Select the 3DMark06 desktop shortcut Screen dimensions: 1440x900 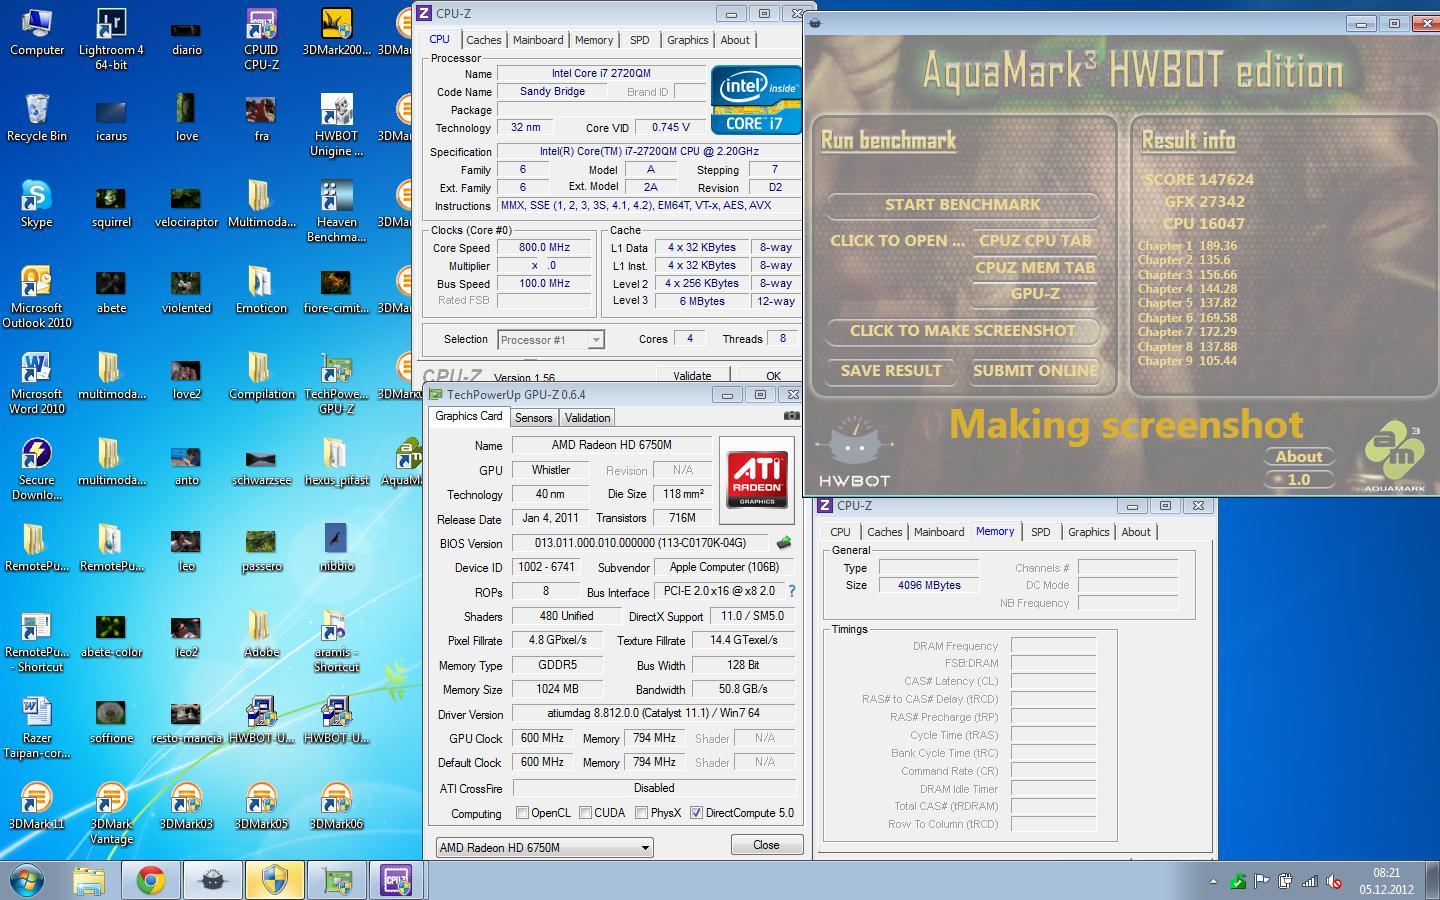click(336, 806)
